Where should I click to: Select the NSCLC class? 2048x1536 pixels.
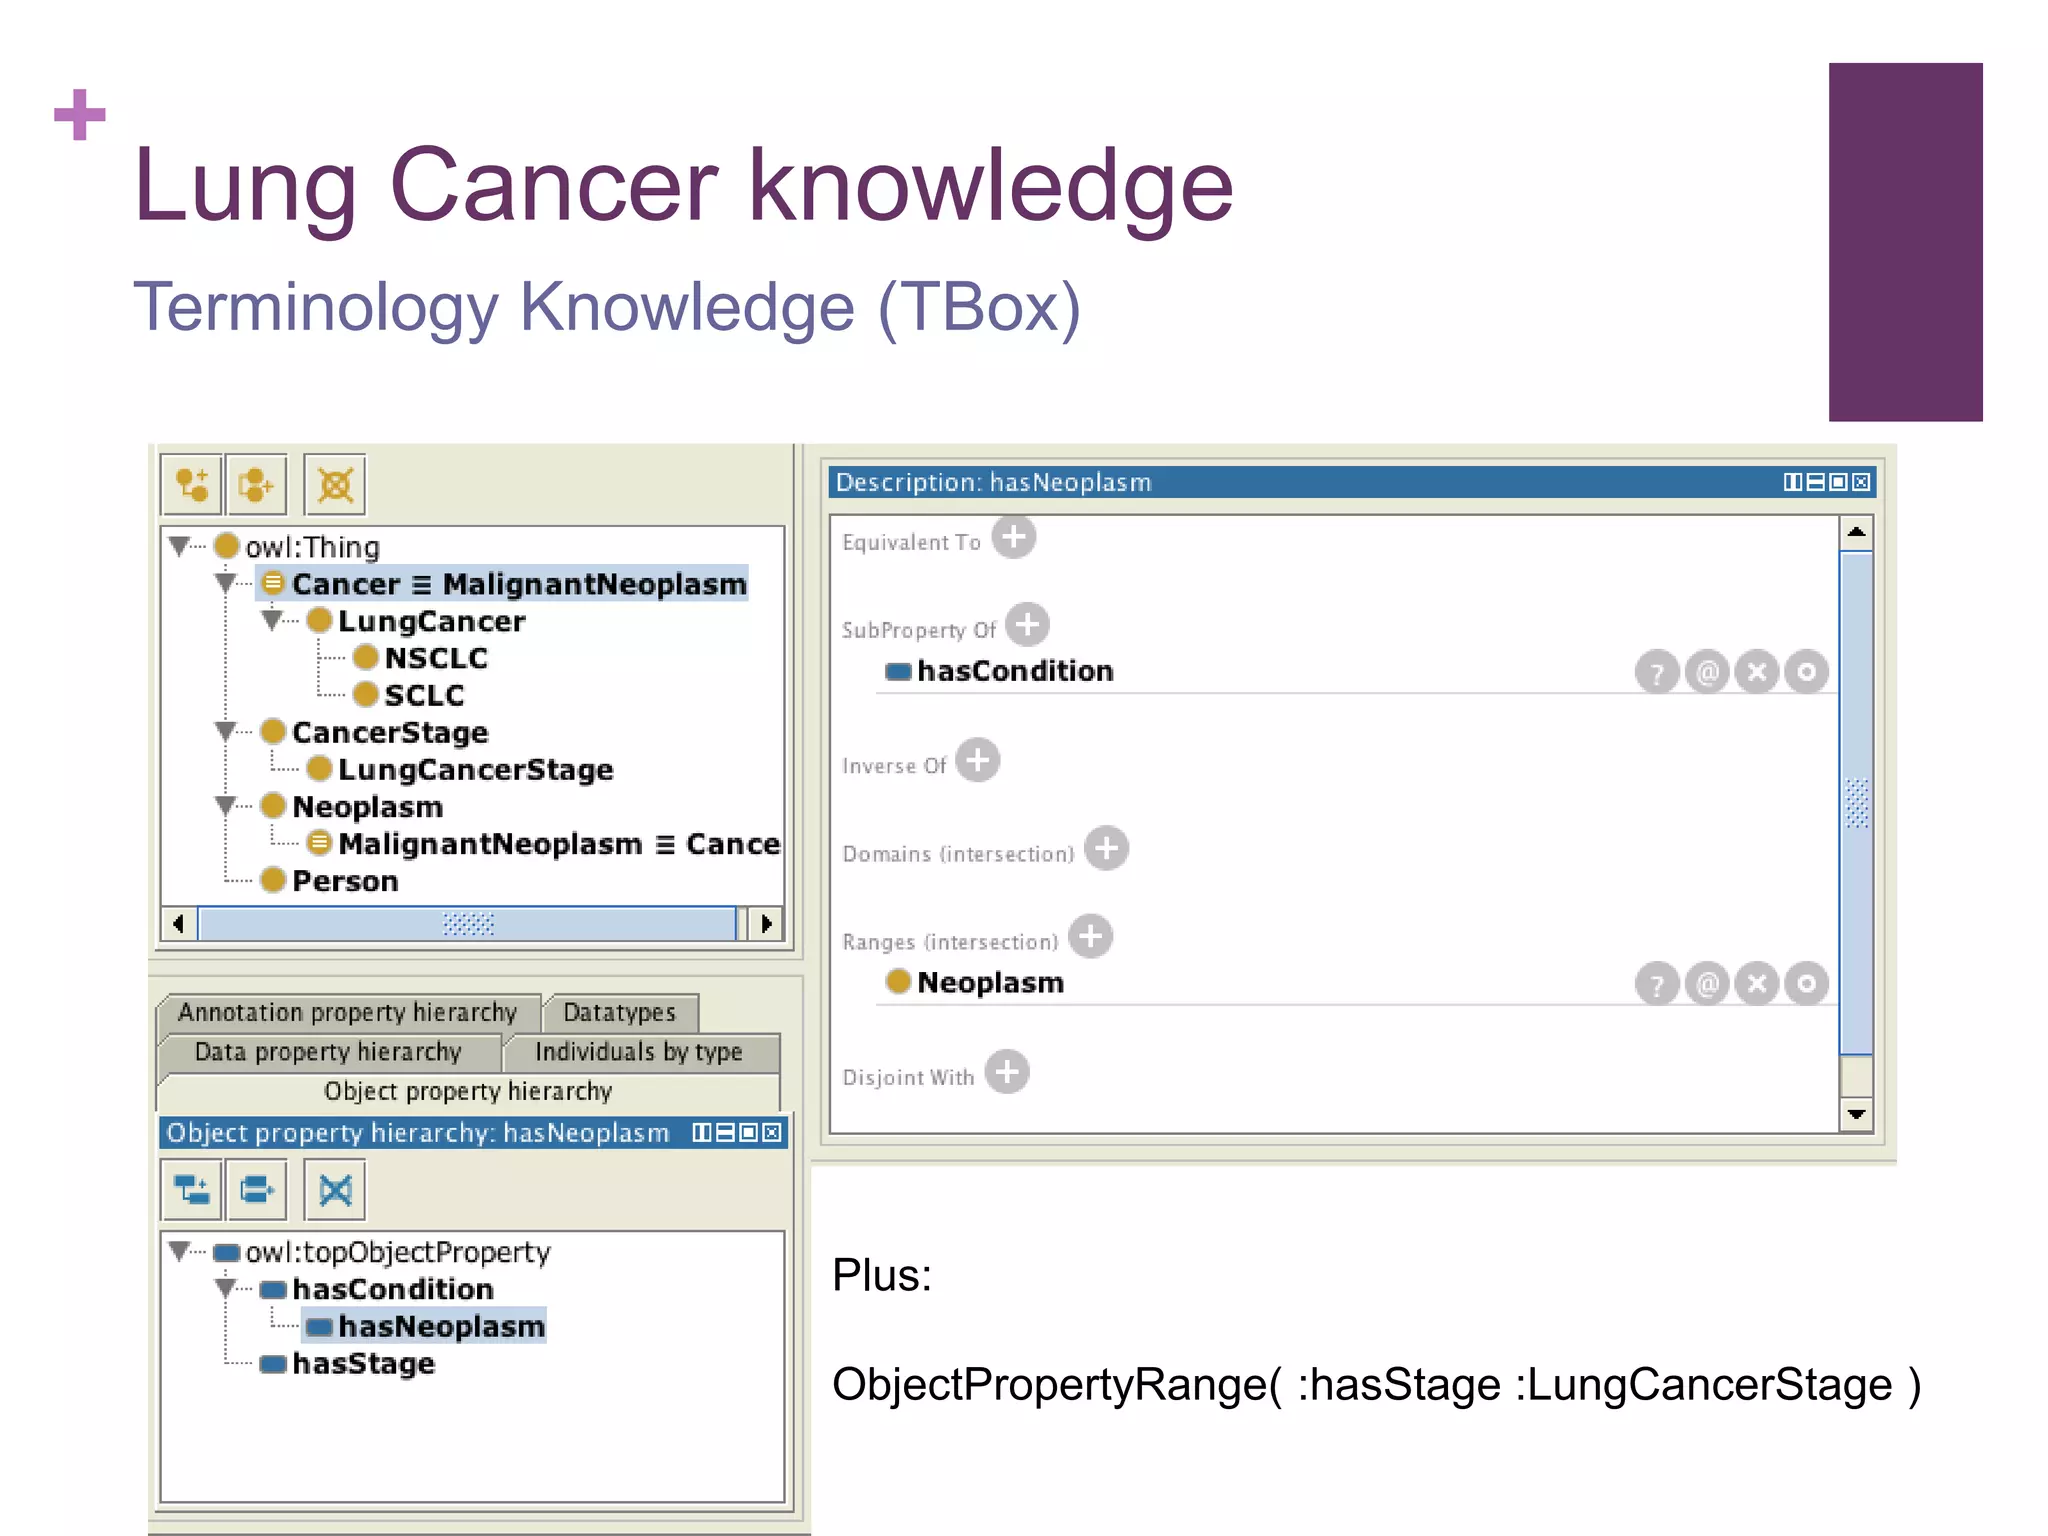[421, 658]
